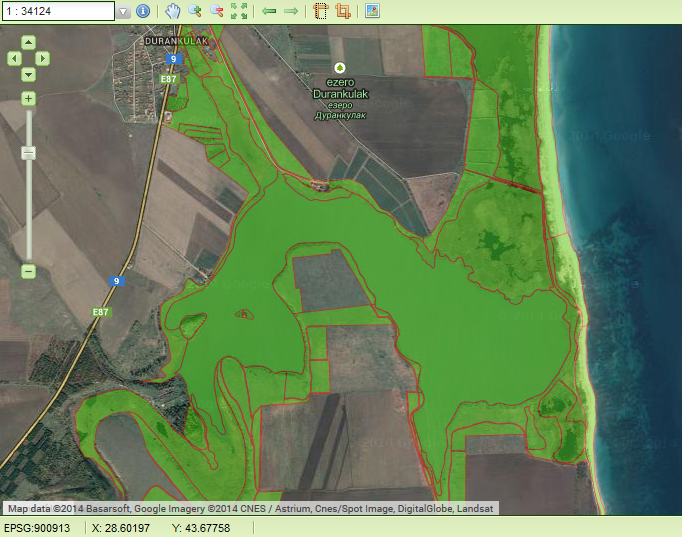The image size is (682, 537).
Task: Select the zoom in magnifier tool
Action: tap(194, 11)
